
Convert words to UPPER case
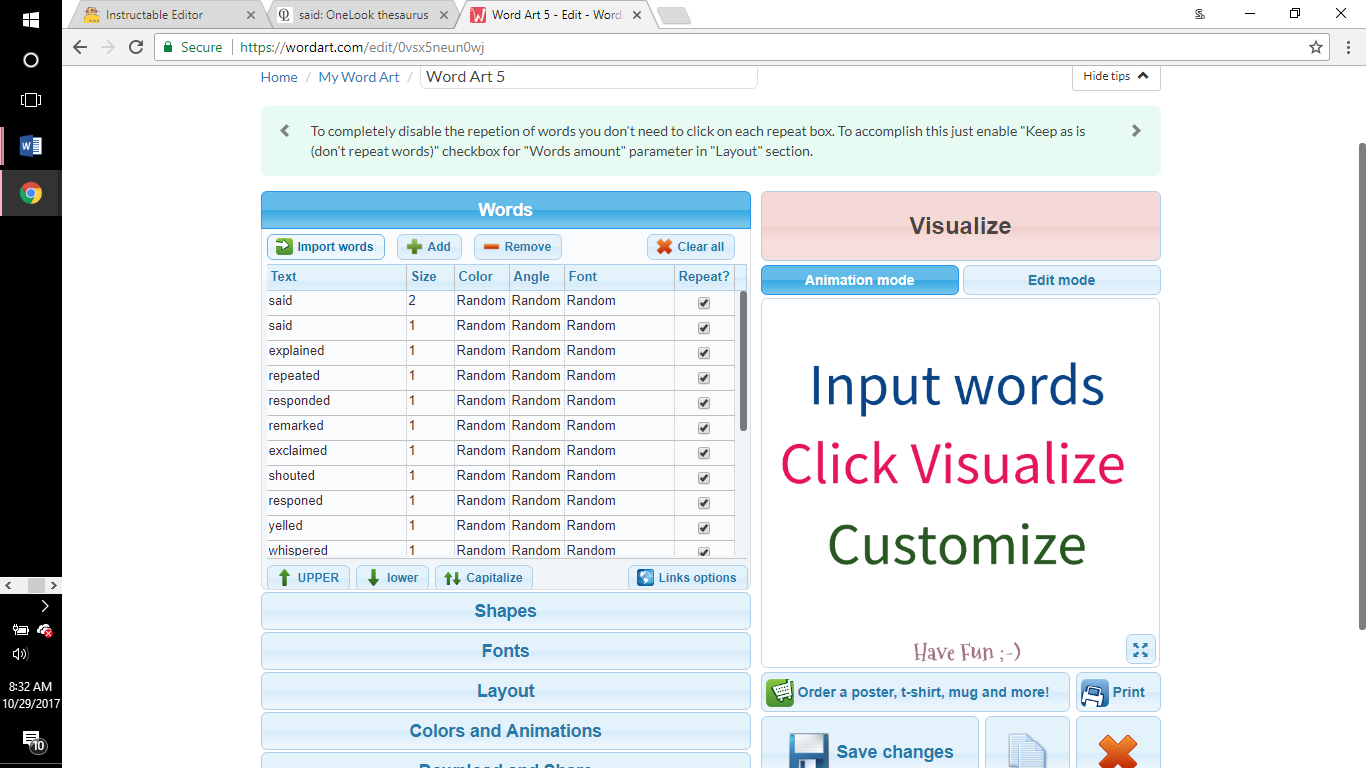[309, 577]
